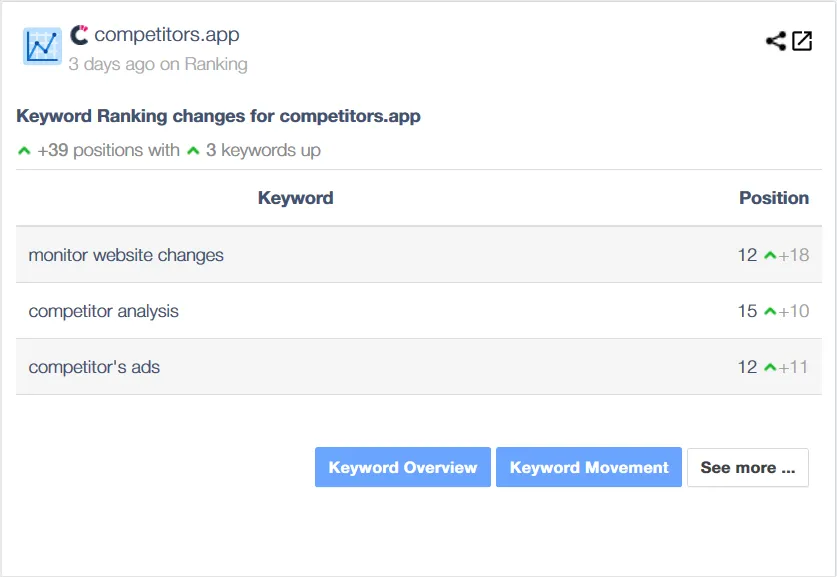Select the monitor website changes keyword
Viewport: 837px width, 577px height.
126,255
